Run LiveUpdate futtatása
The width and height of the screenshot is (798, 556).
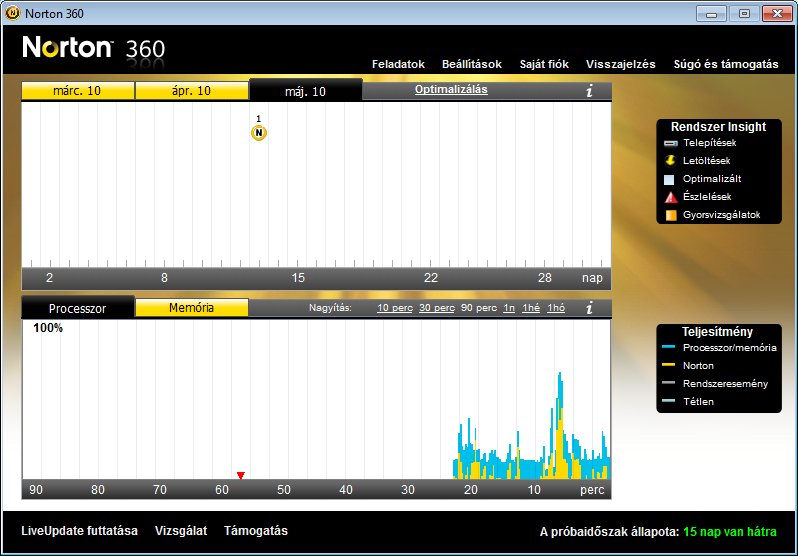[79, 531]
